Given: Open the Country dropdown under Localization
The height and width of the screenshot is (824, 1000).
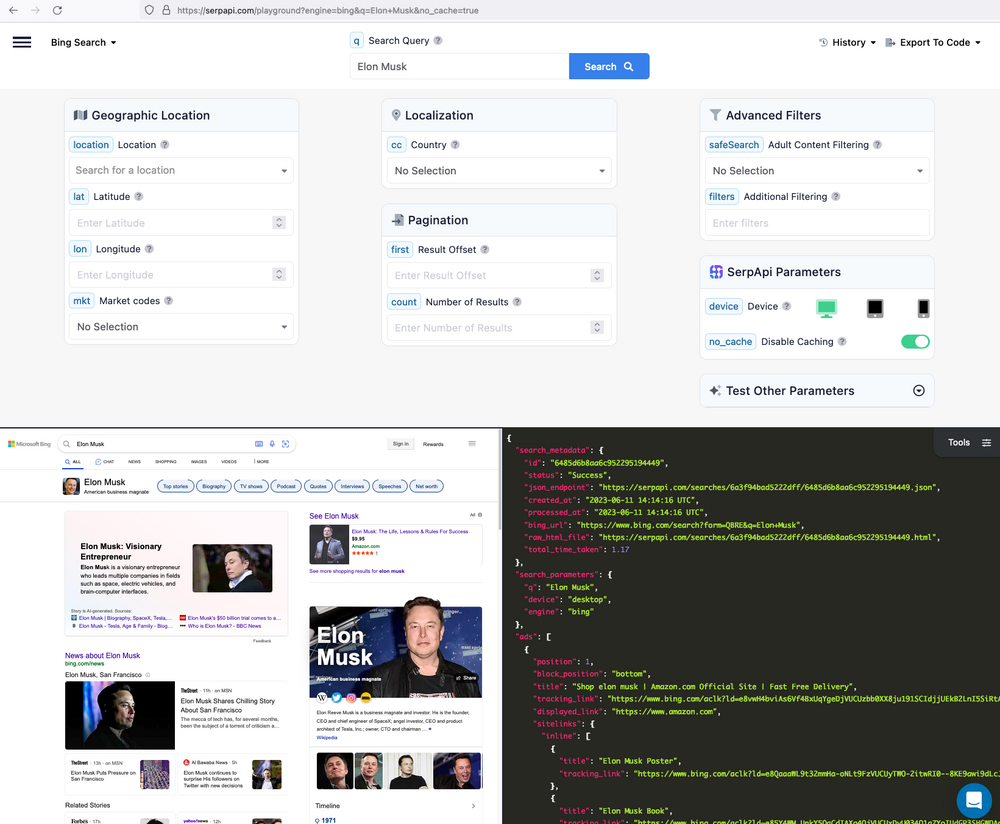Looking at the screenshot, I should 499,171.
